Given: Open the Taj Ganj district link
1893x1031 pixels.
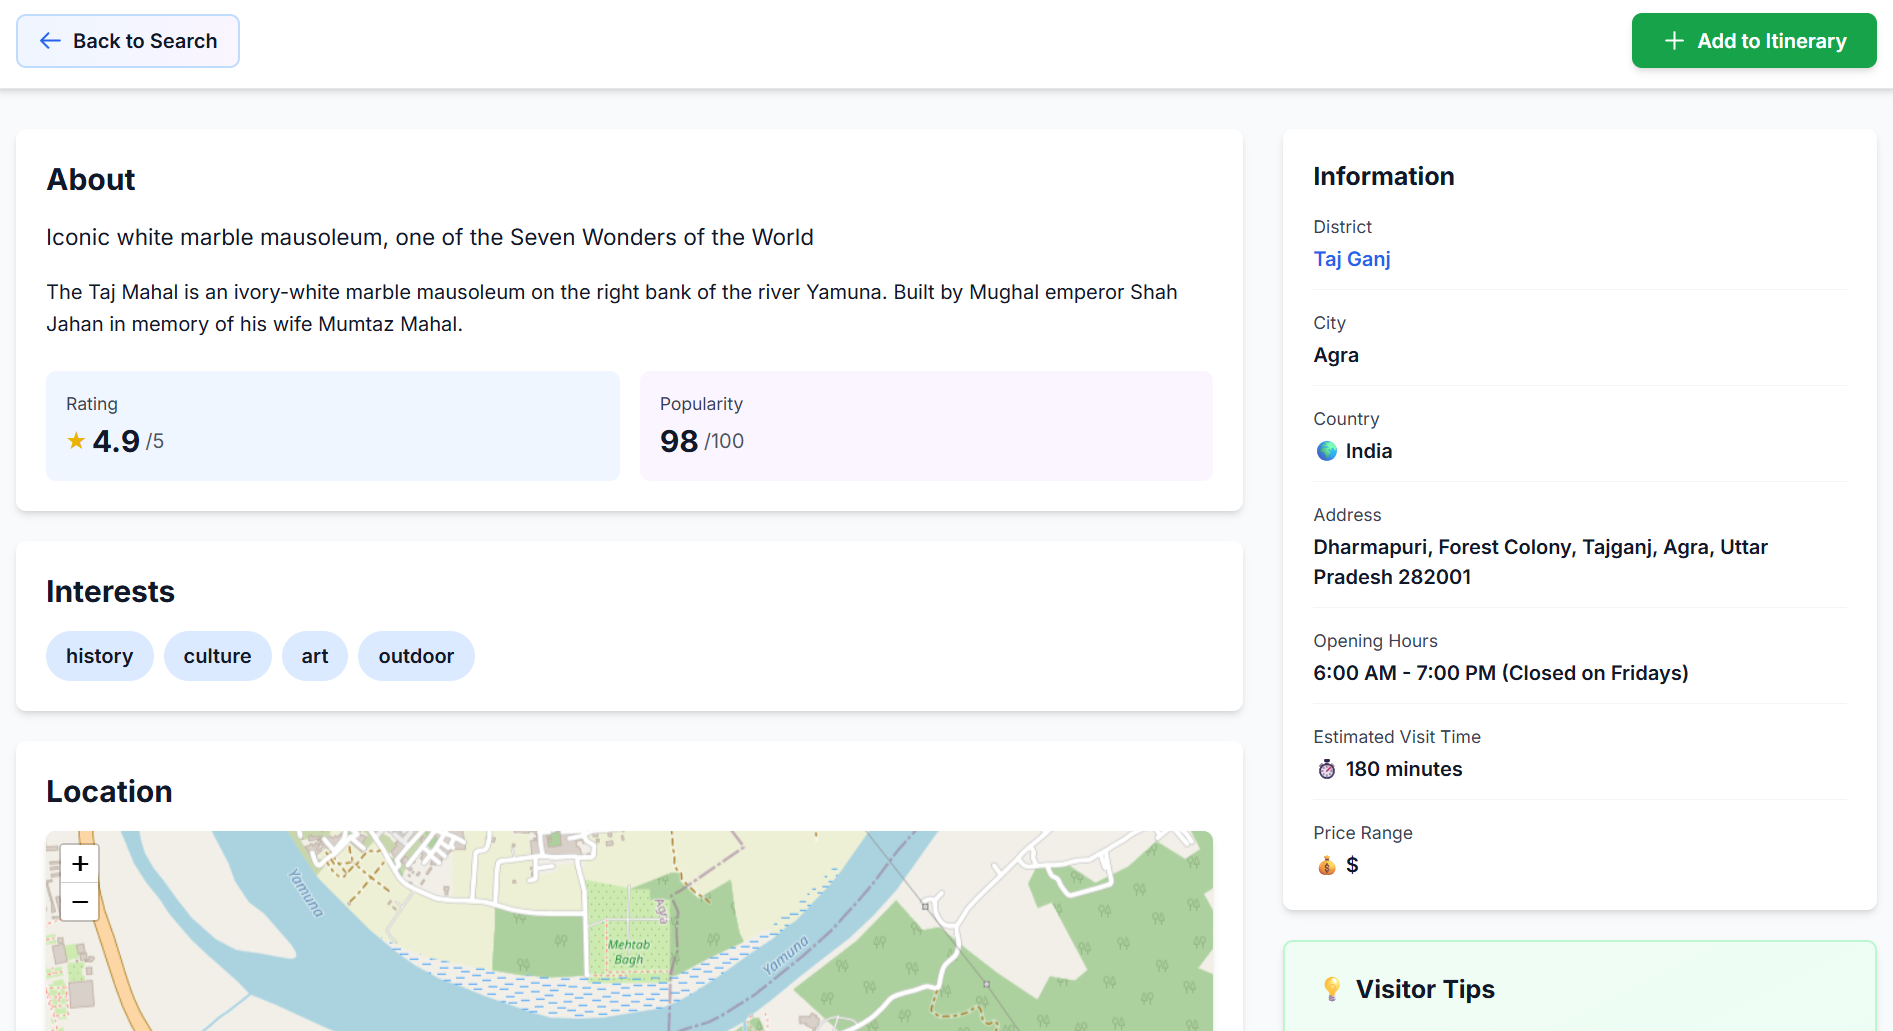Looking at the screenshot, I should coord(1352,259).
